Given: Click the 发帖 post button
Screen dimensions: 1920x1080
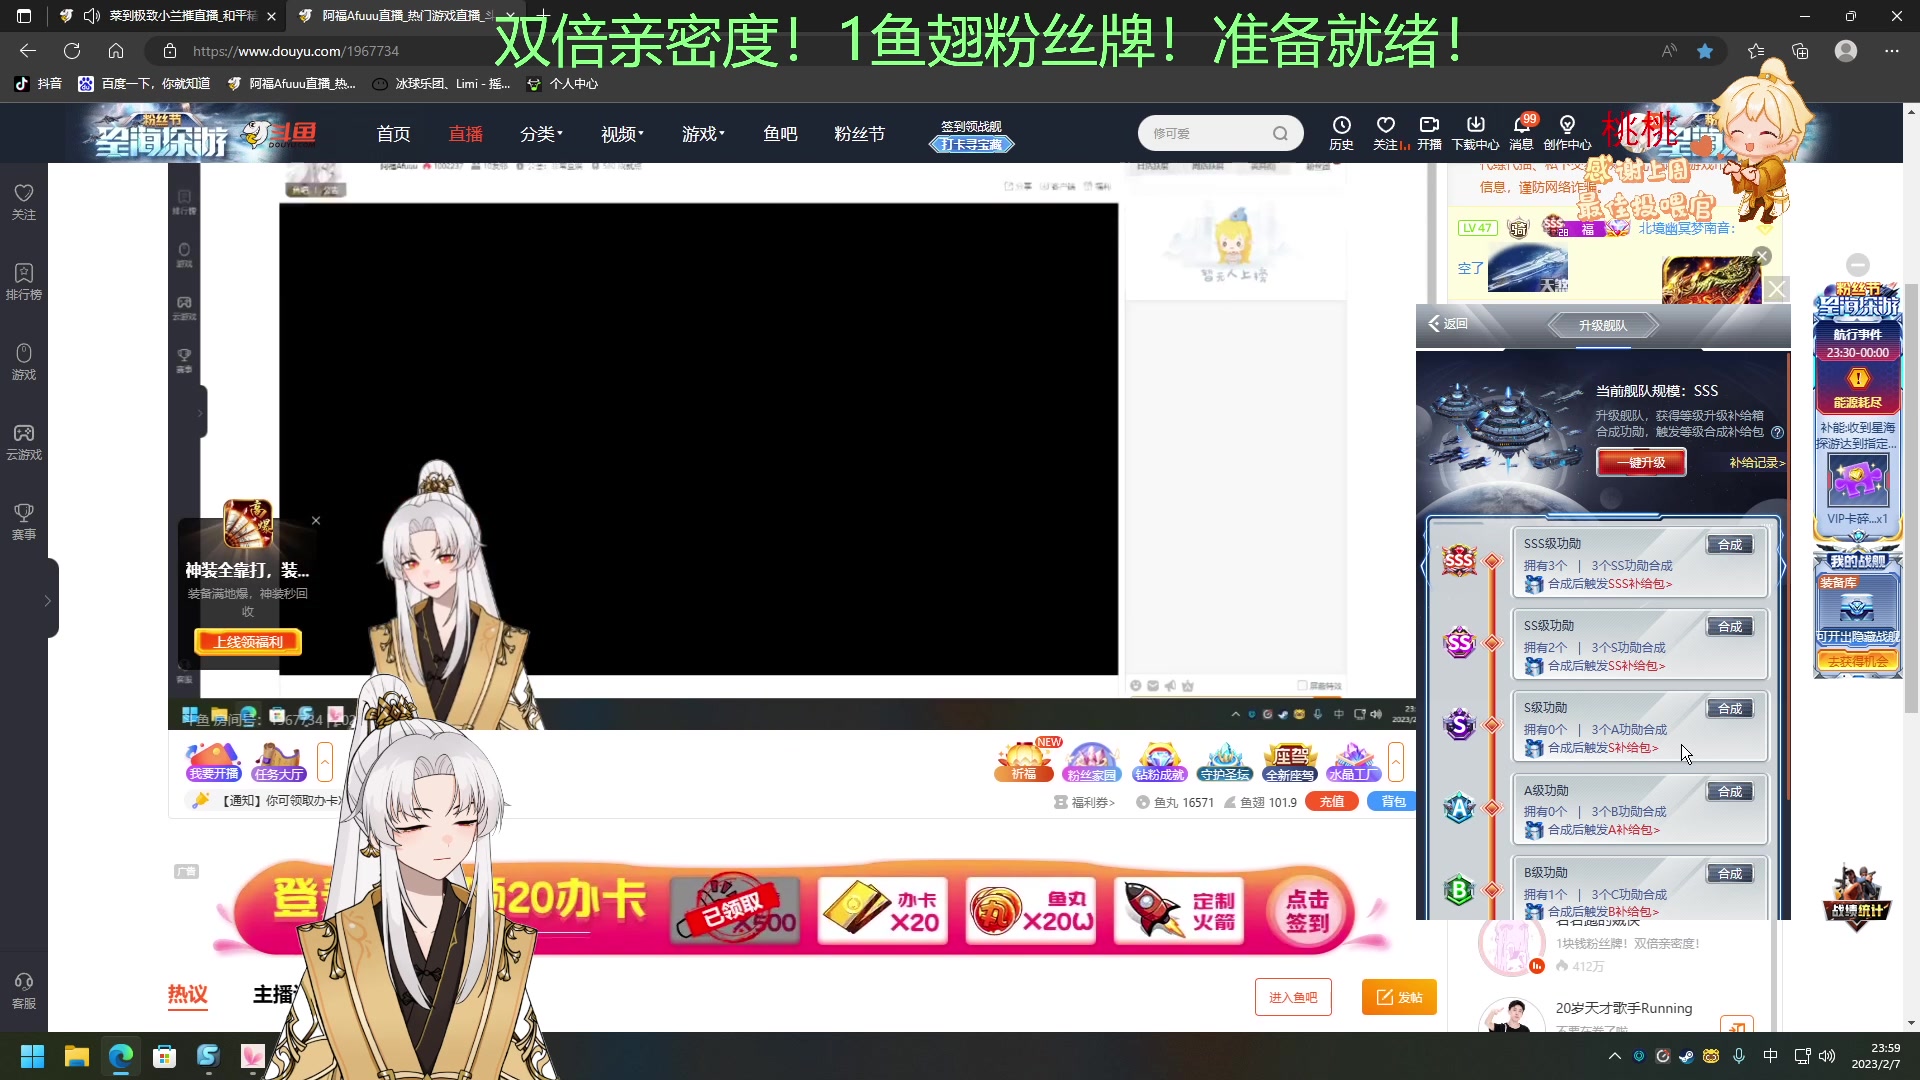Looking at the screenshot, I should 1399,997.
